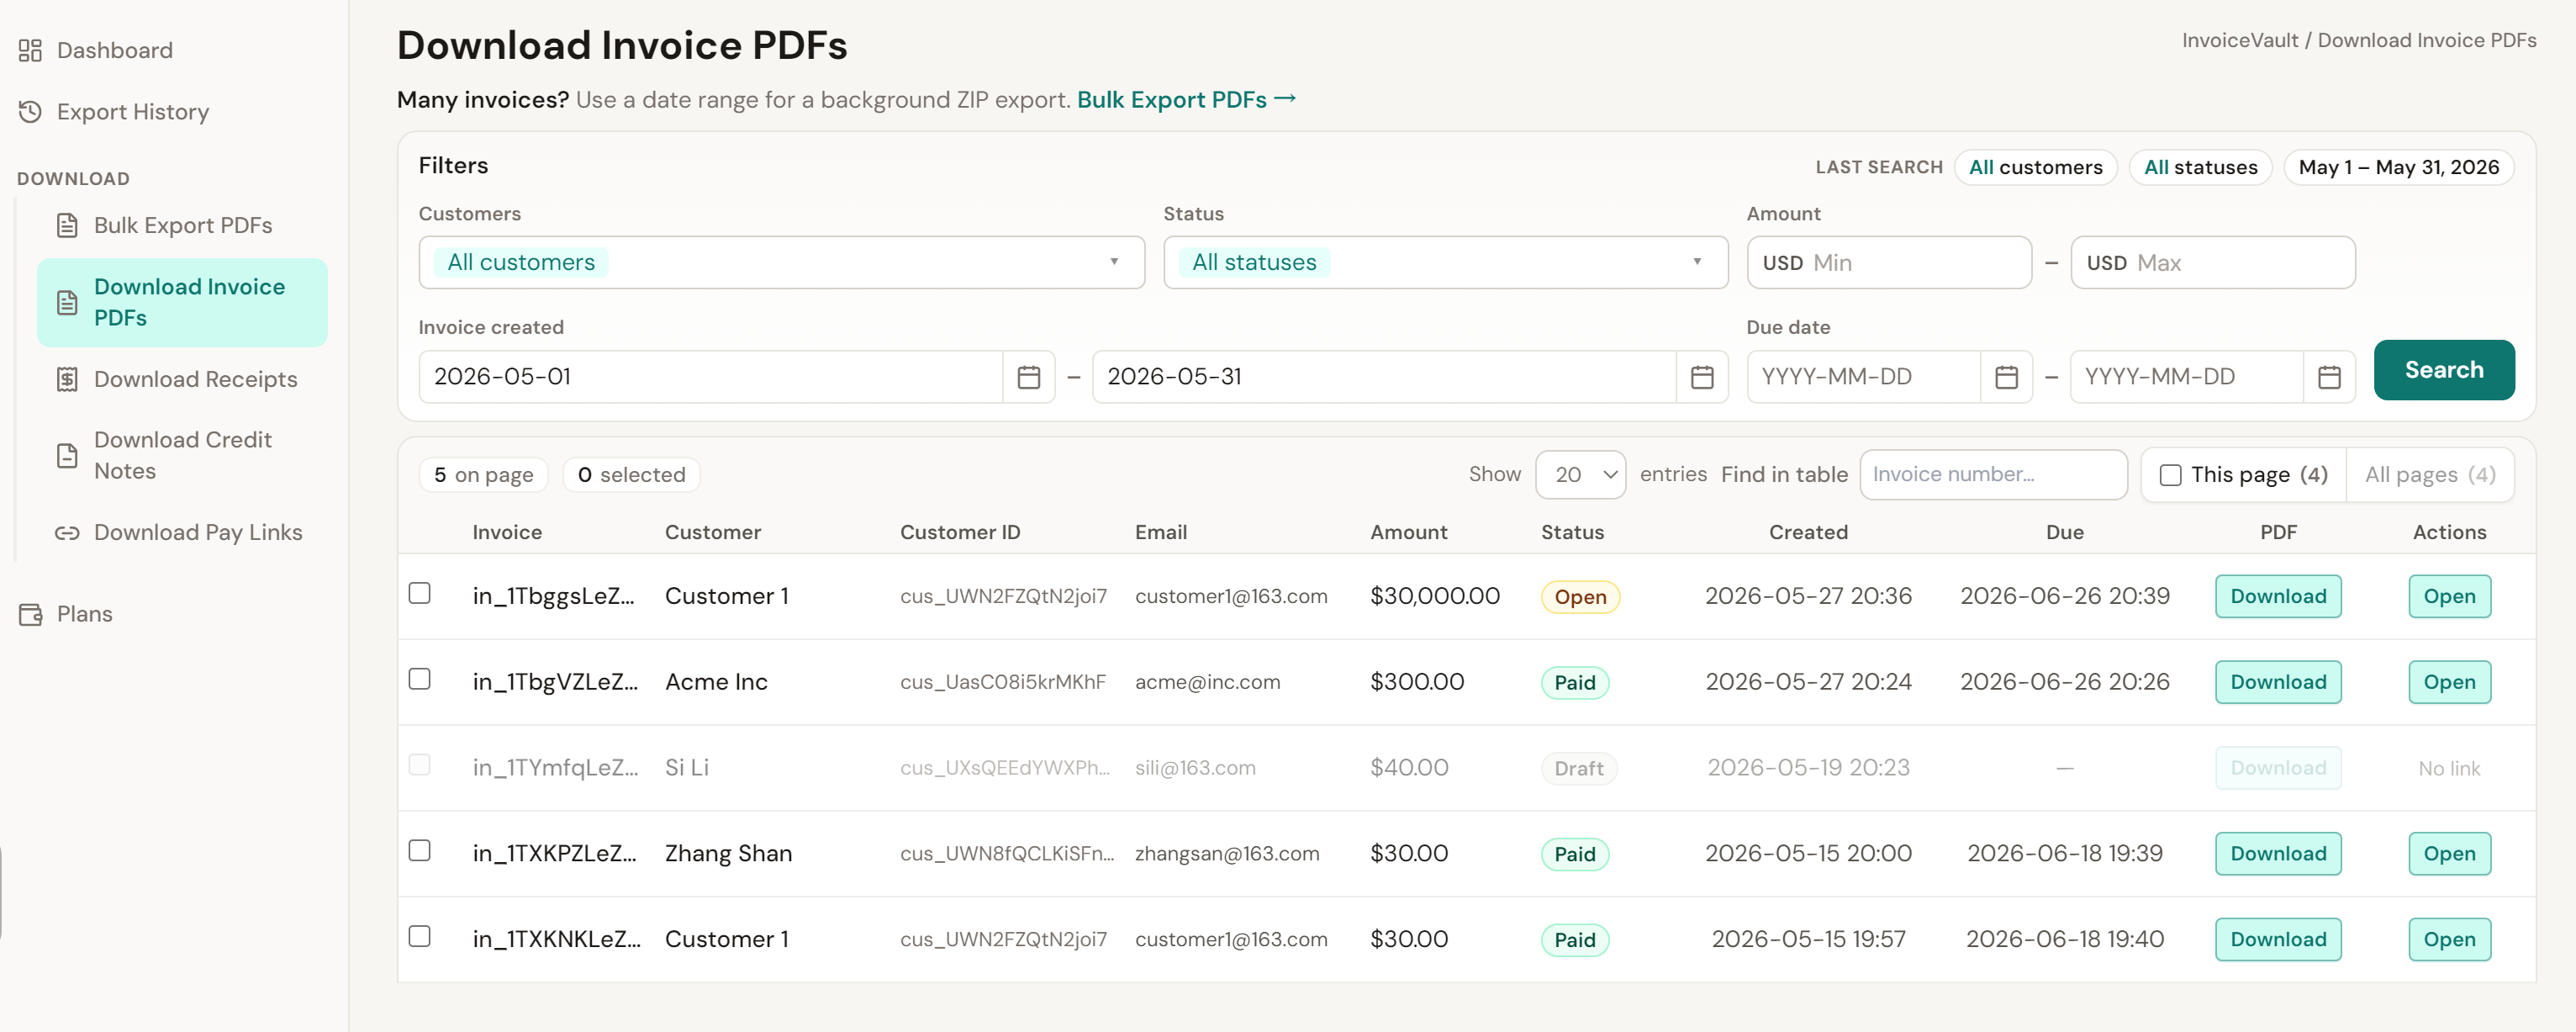The height and width of the screenshot is (1032, 2576).
Task: Click the 0 selected counter
Action: 631,475
